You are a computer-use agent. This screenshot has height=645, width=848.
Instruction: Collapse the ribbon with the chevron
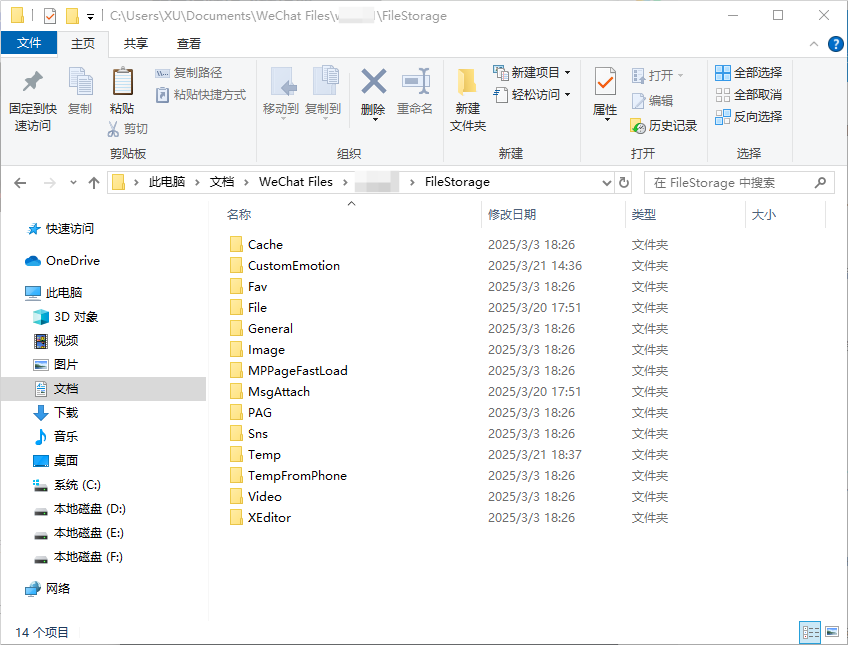(813, 43)
